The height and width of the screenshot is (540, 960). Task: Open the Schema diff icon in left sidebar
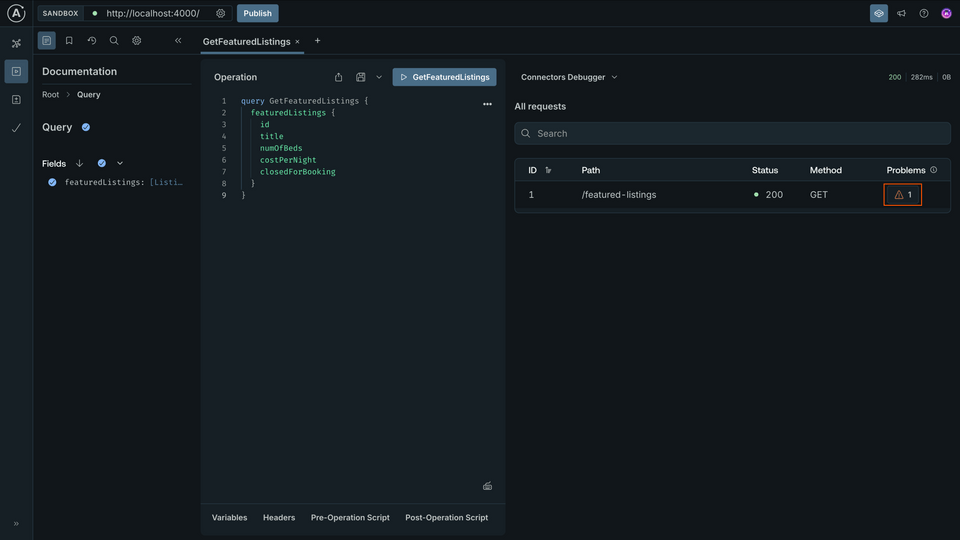coord(16,100)
